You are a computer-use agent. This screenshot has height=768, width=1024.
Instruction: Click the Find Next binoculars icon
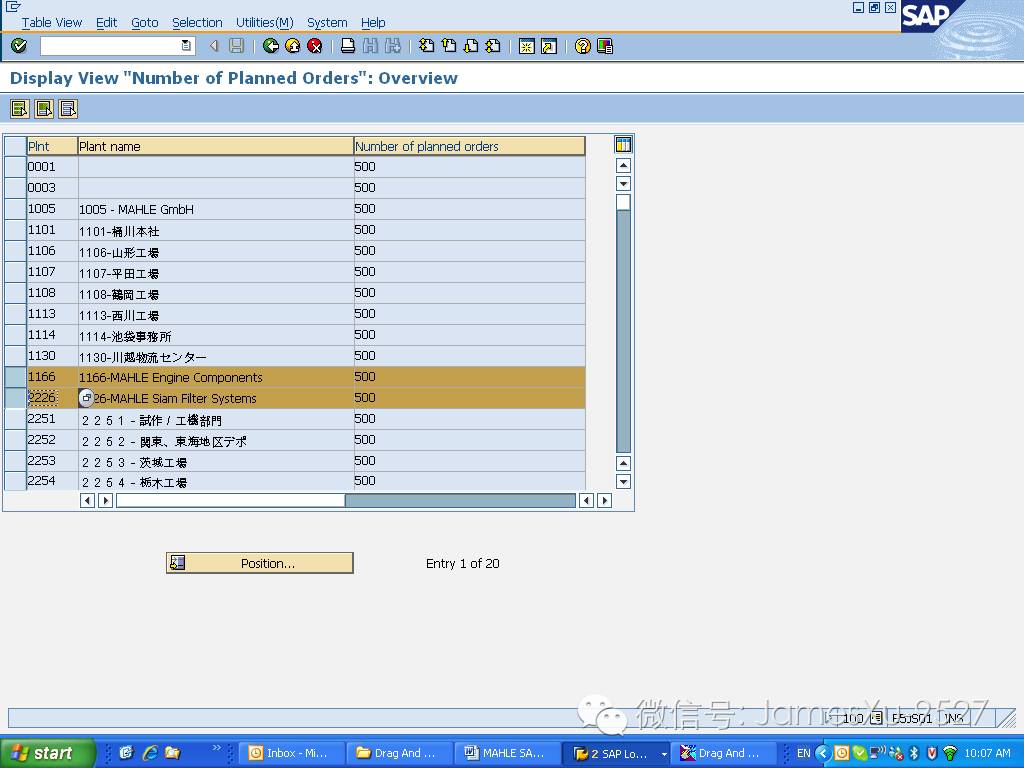392,46
